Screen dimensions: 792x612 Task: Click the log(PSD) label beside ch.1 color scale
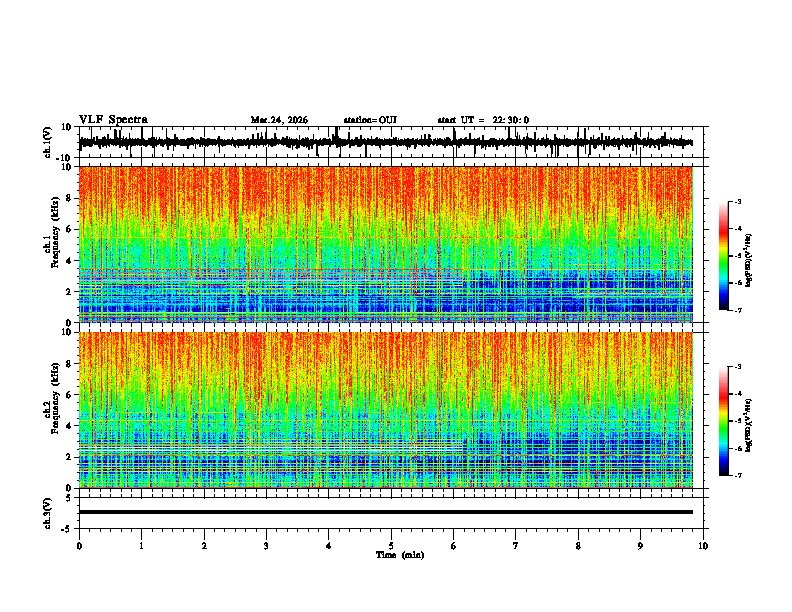point(749,261)
